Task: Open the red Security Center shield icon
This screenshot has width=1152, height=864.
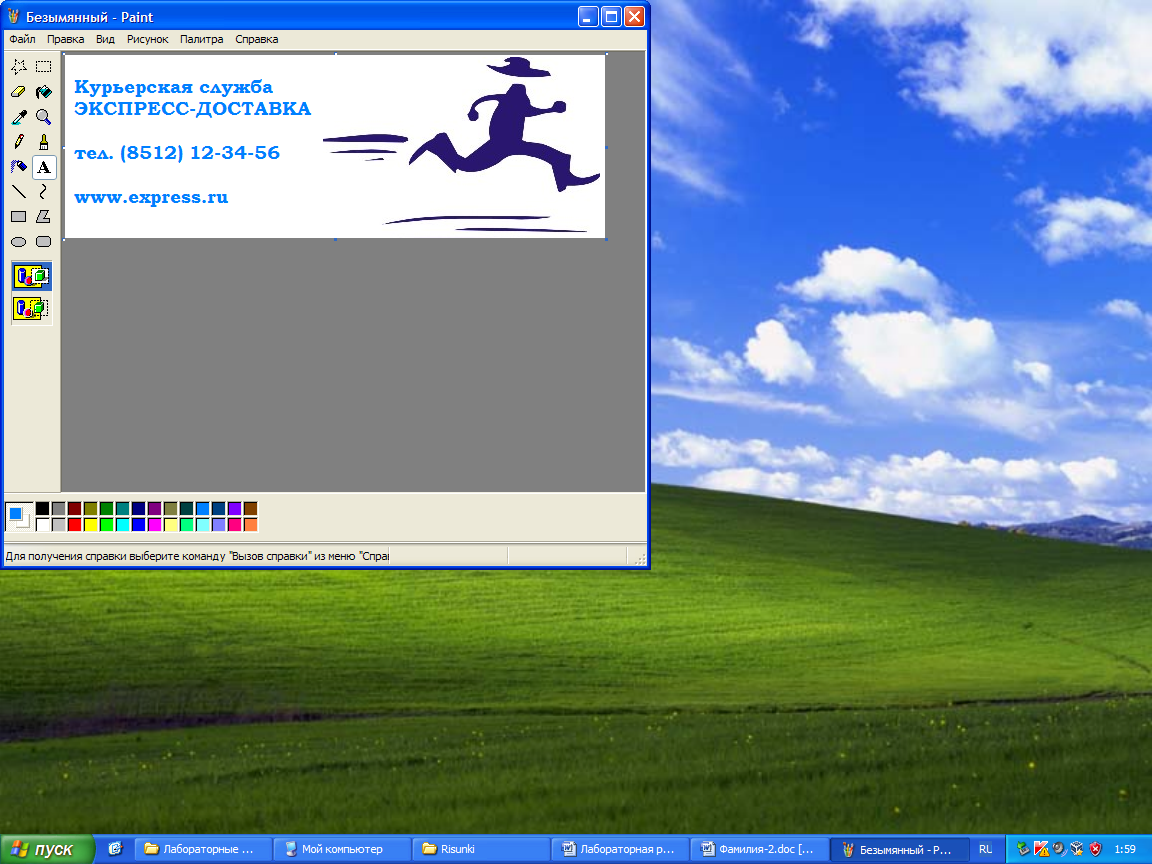Action: pyautogui.click(x=1095, y=849)
